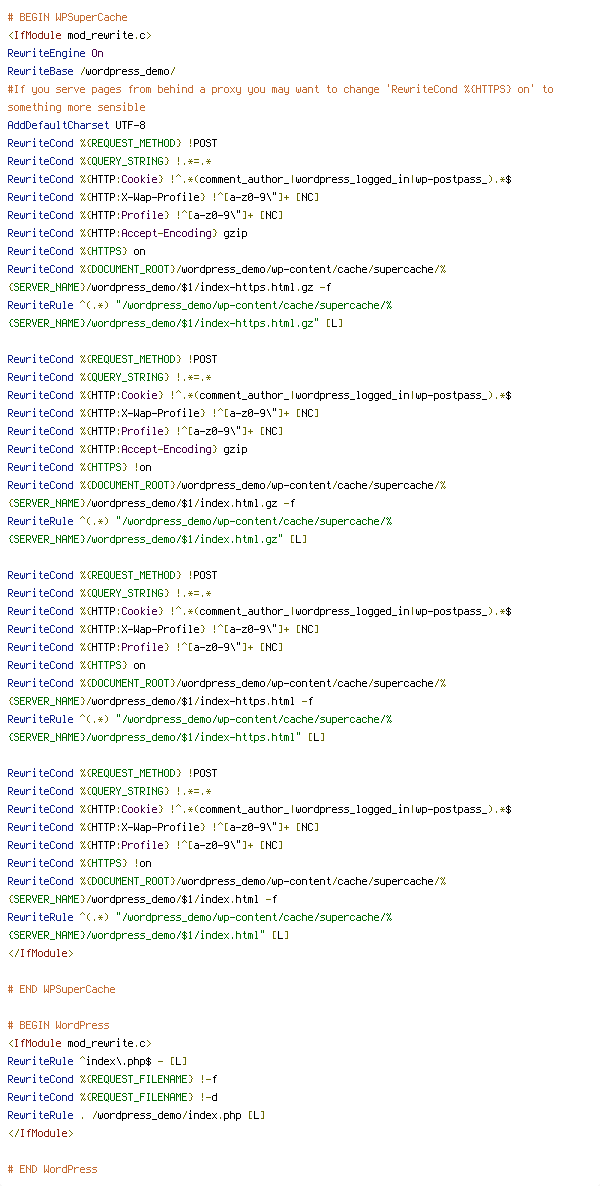Click the line ending 'index.html" [L]'
Image resolution: width=600 pixels, height=1186 pixels.
pos(148,936)
